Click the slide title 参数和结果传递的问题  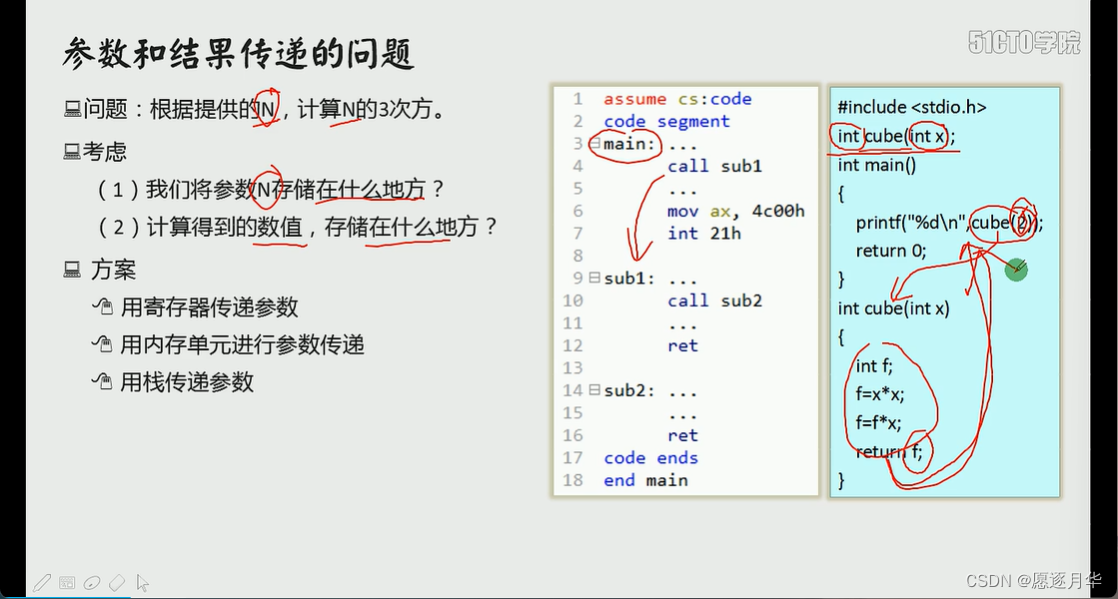click(238, 54)
